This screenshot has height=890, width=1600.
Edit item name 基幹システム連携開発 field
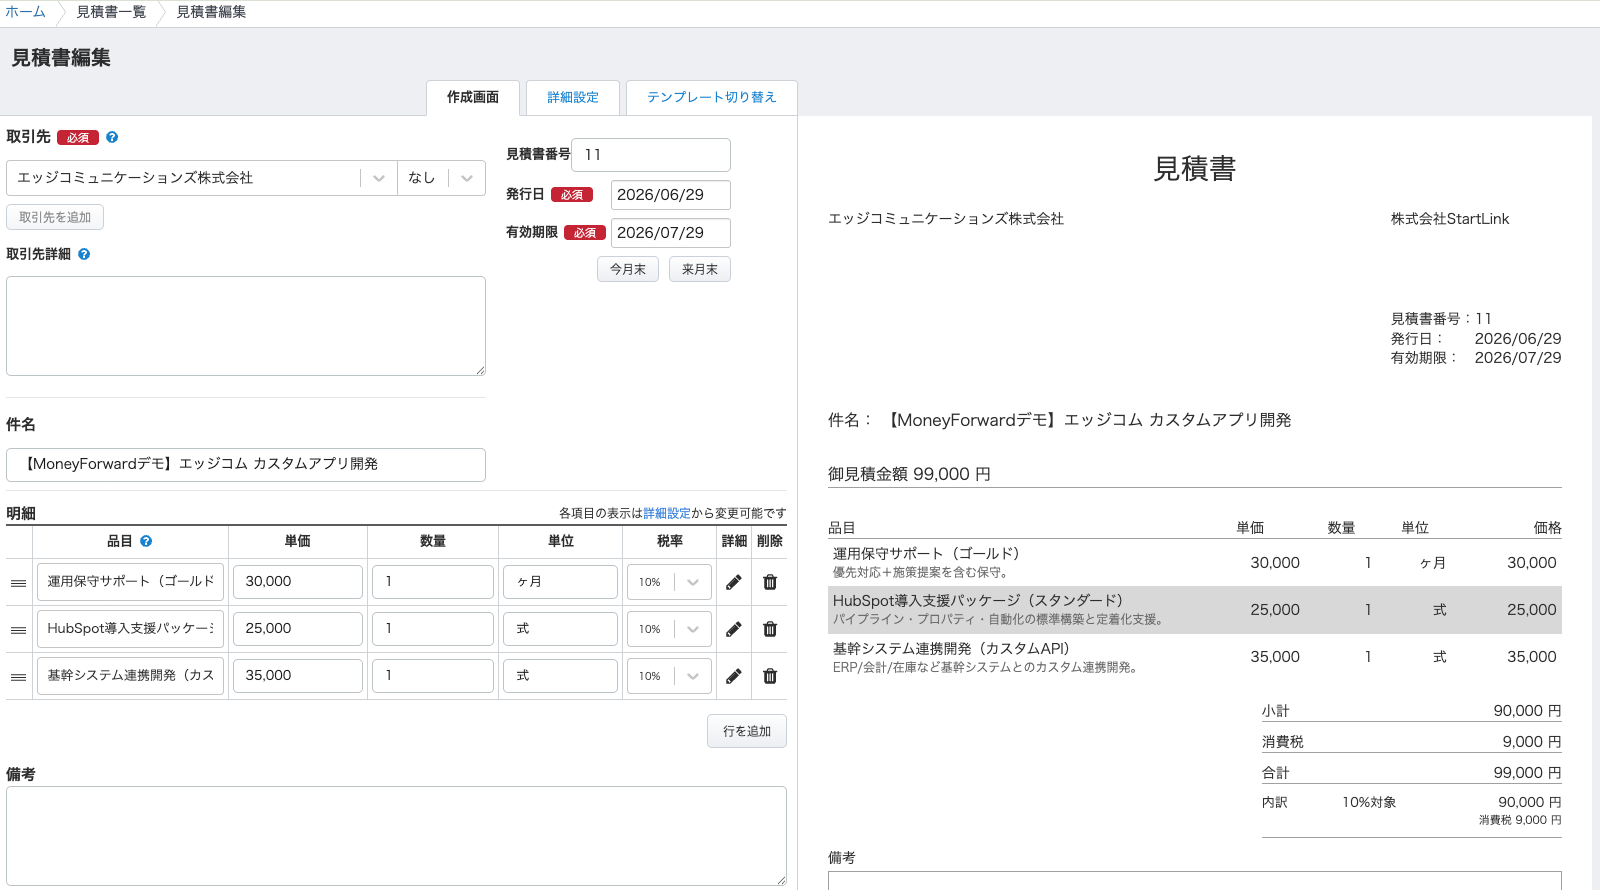[130, 676]
